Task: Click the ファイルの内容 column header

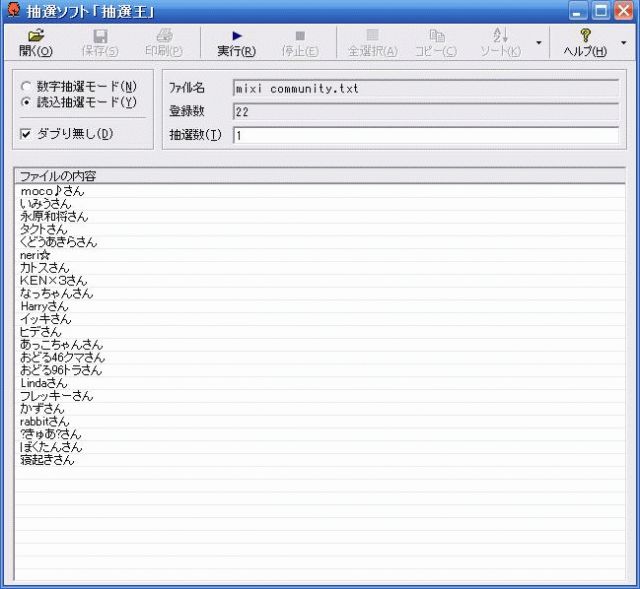Action: click(320, 176)
